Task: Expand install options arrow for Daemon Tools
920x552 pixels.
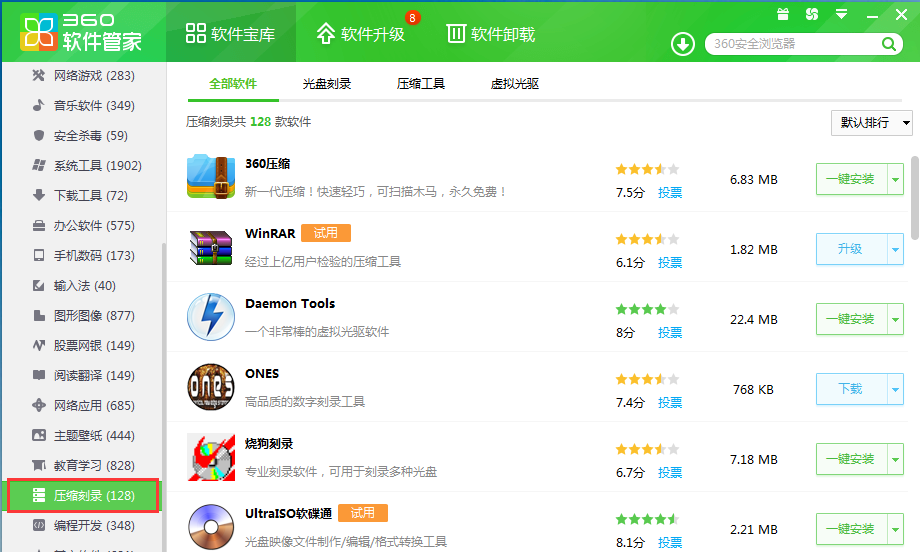Action: pyautogui.click(x=895, y=319)
